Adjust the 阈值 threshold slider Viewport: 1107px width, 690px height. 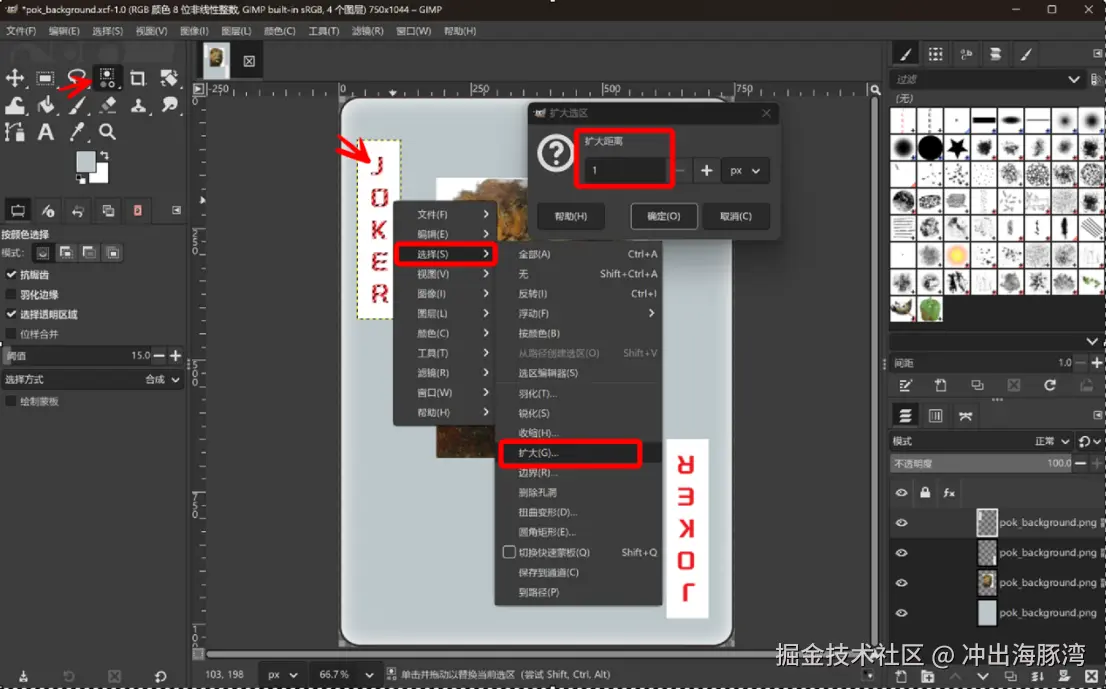point(76,356)
